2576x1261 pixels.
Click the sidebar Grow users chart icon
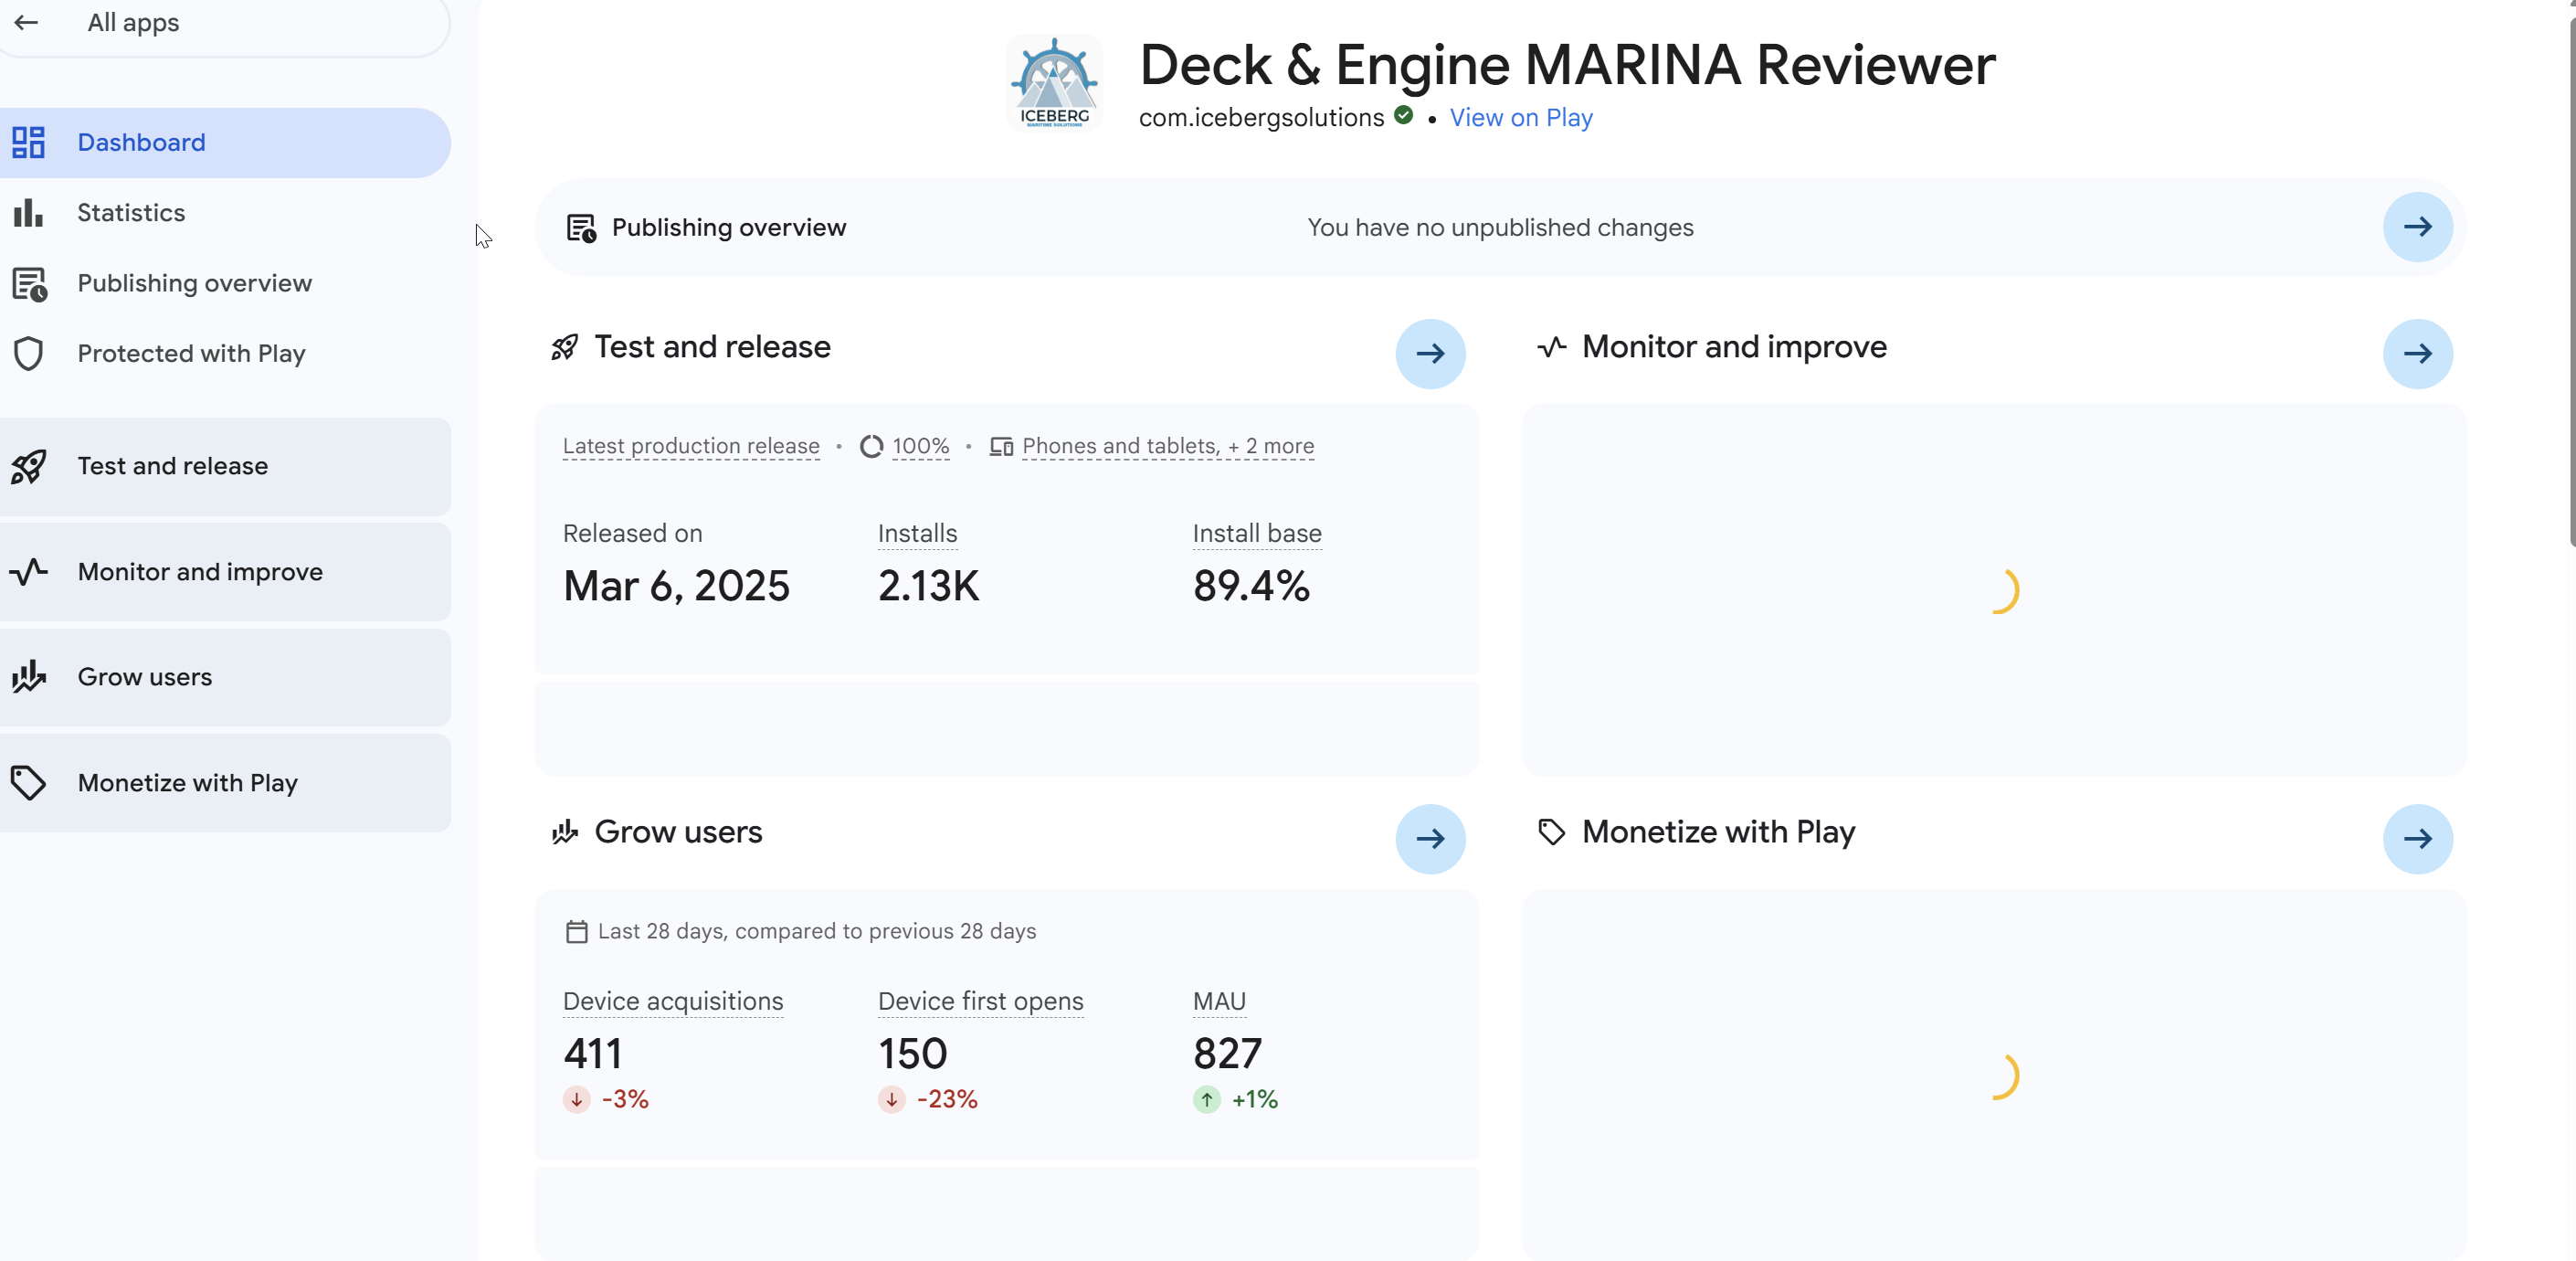(x=28, y=677)
